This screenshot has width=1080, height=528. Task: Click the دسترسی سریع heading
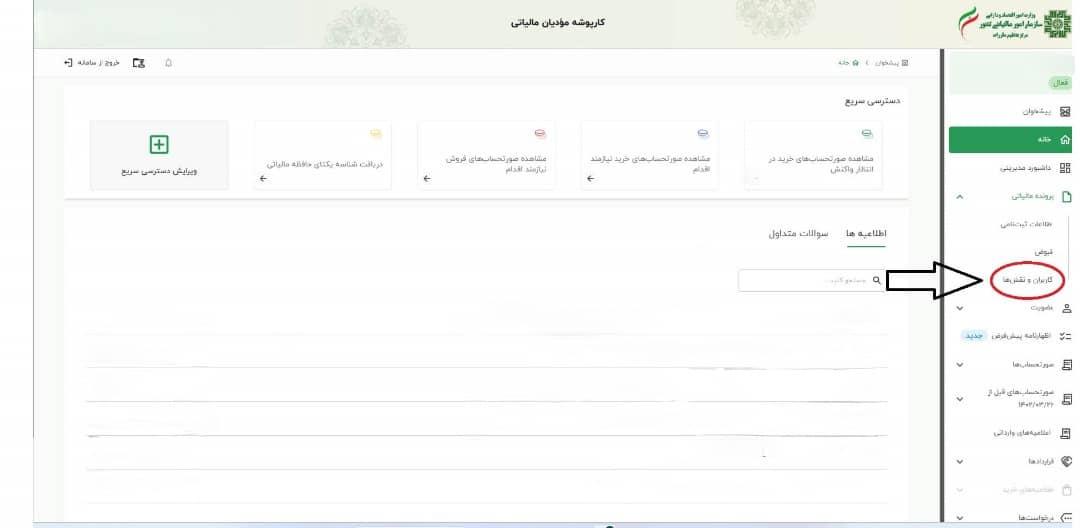click(x=872, y=101)
